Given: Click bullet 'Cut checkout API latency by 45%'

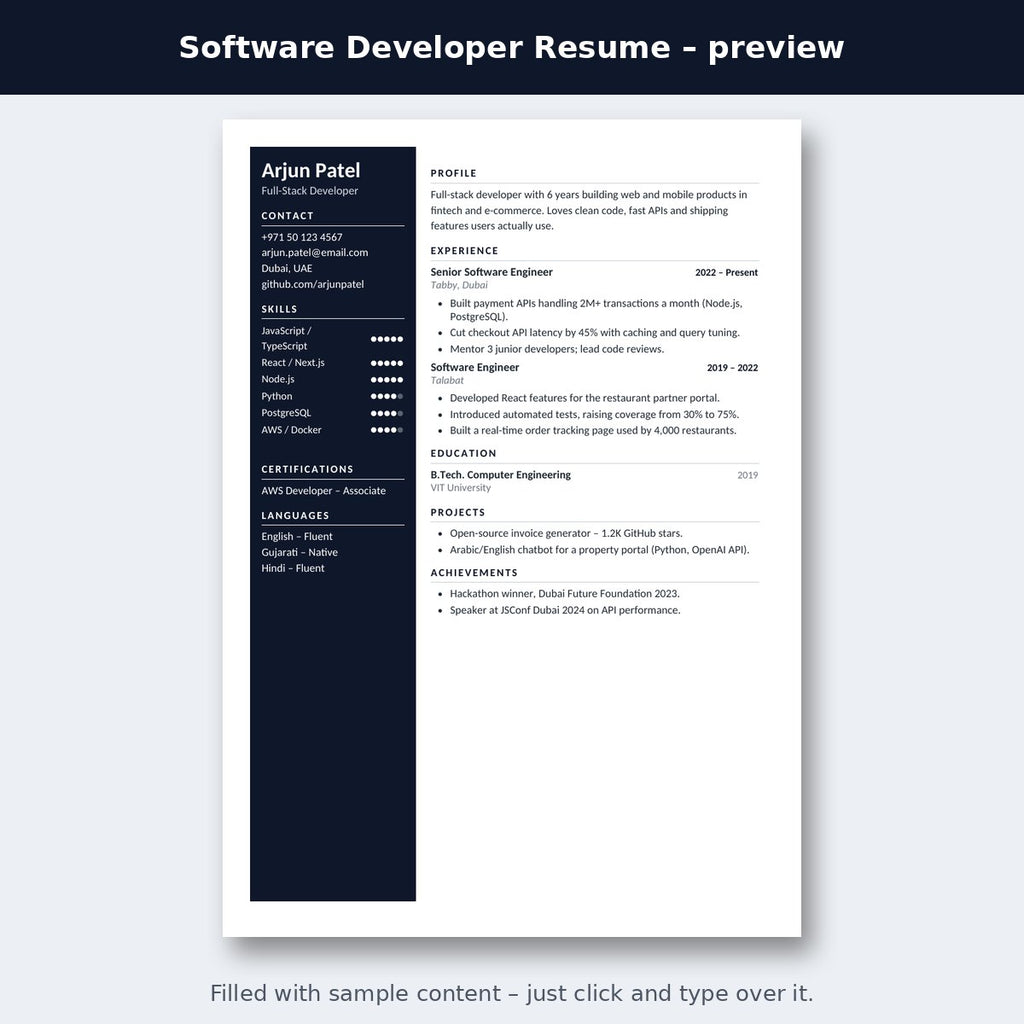Looking at the screenshot, I should 594,332.
